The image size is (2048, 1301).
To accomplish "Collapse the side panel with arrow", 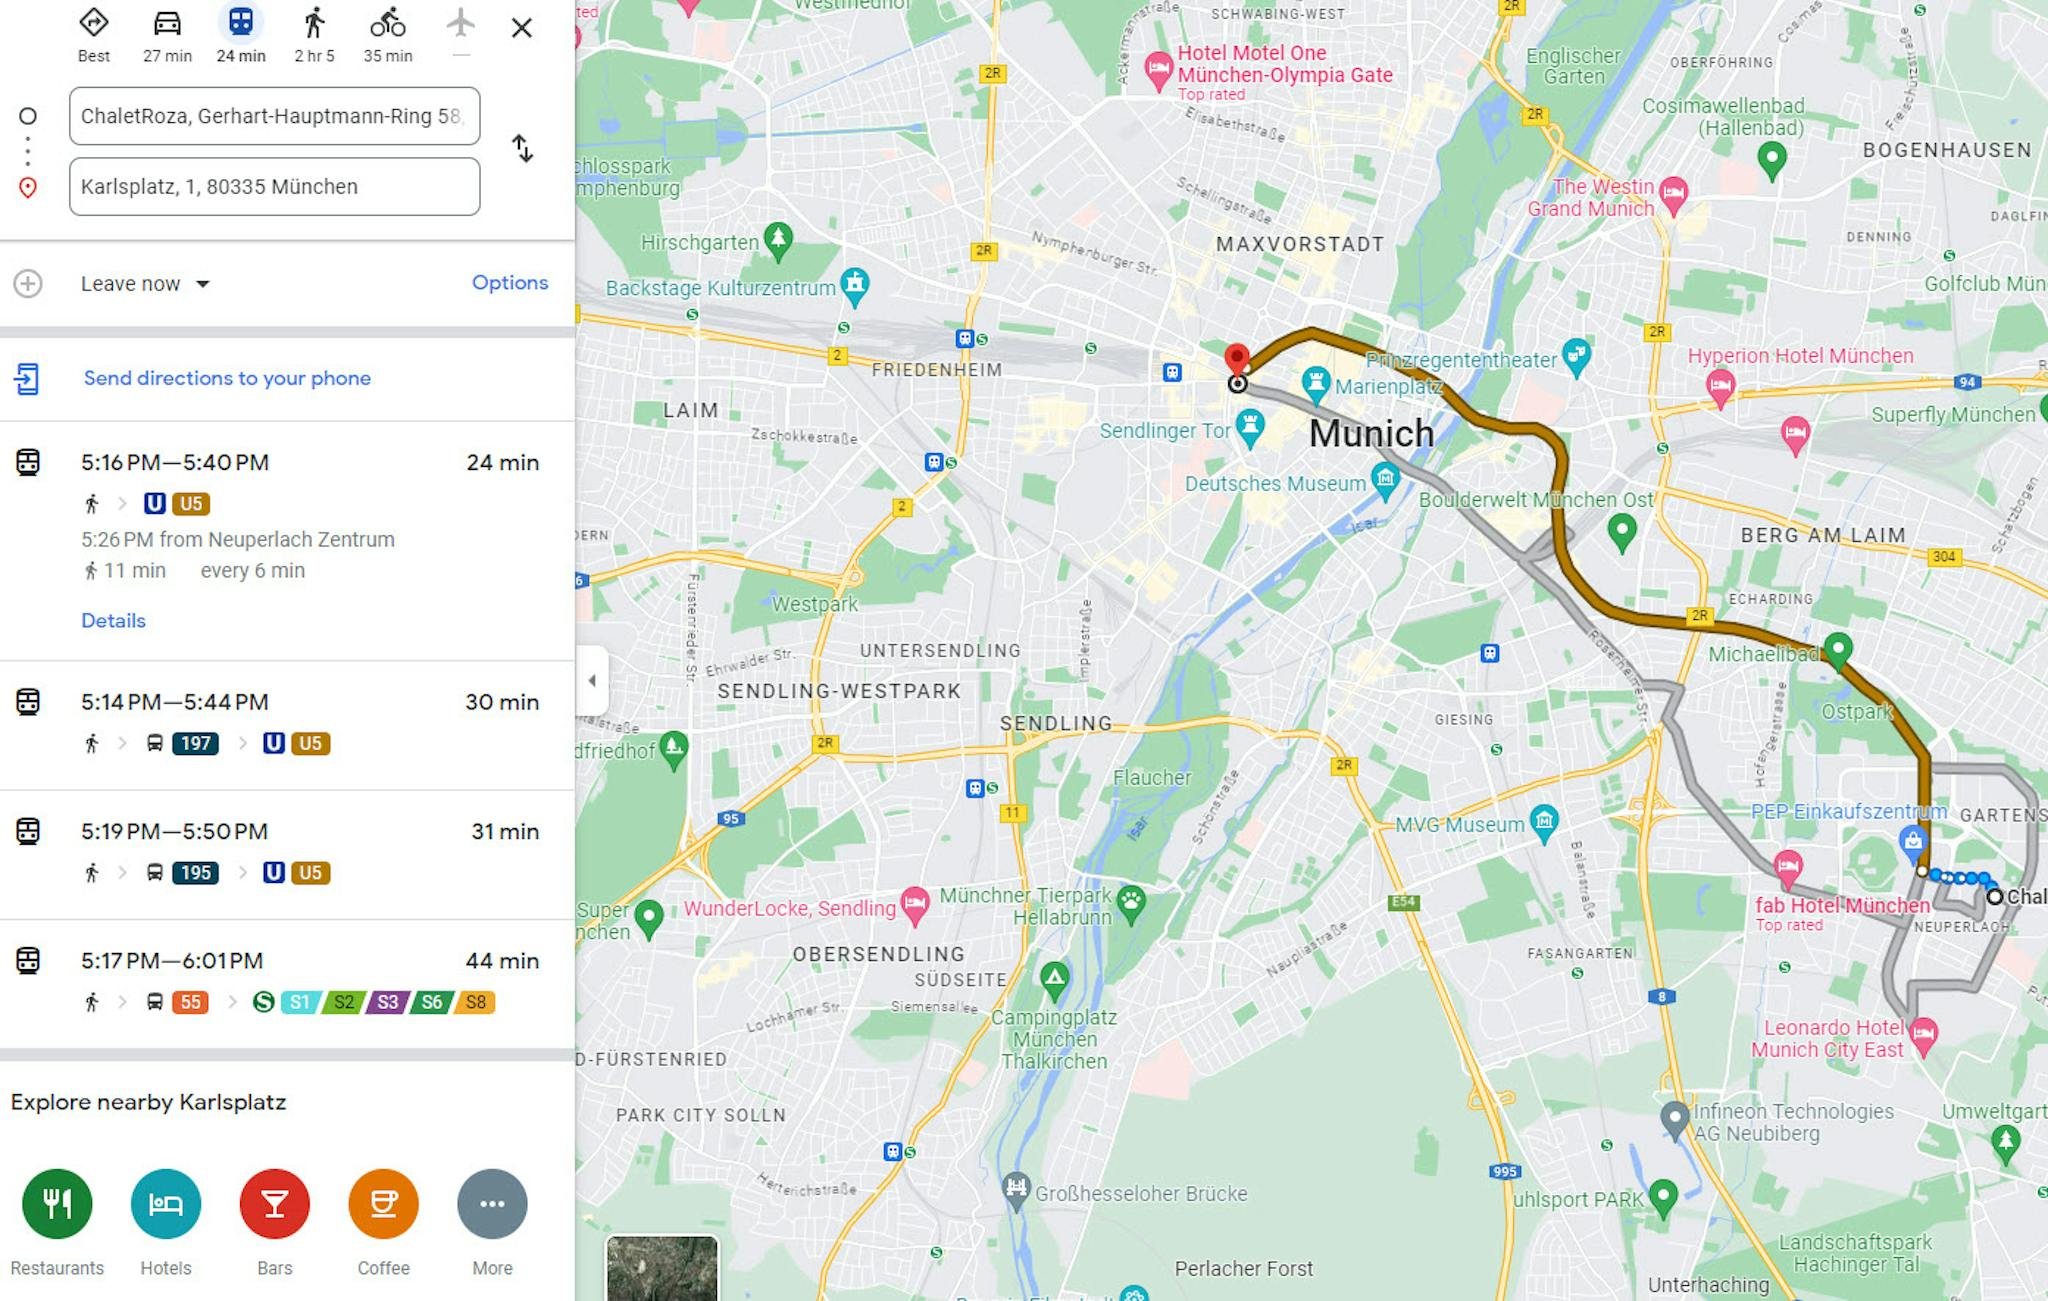I will (592, 681).
